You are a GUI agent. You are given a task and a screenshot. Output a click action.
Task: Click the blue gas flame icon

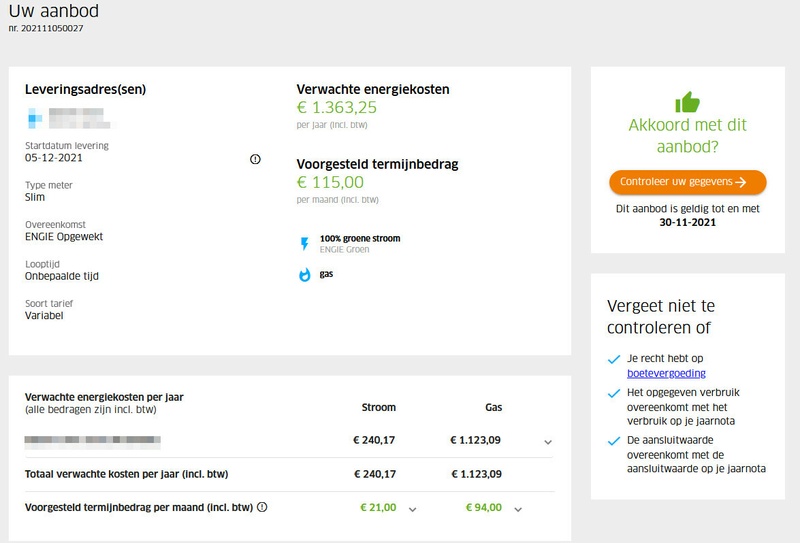click(305, 274)
